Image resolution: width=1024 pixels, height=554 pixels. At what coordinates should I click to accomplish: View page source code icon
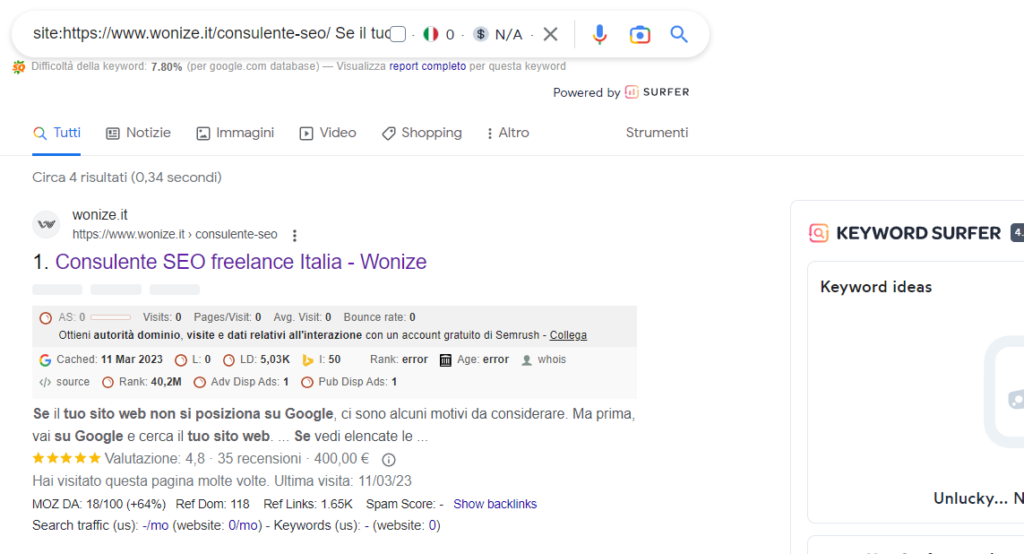(45, 382)
